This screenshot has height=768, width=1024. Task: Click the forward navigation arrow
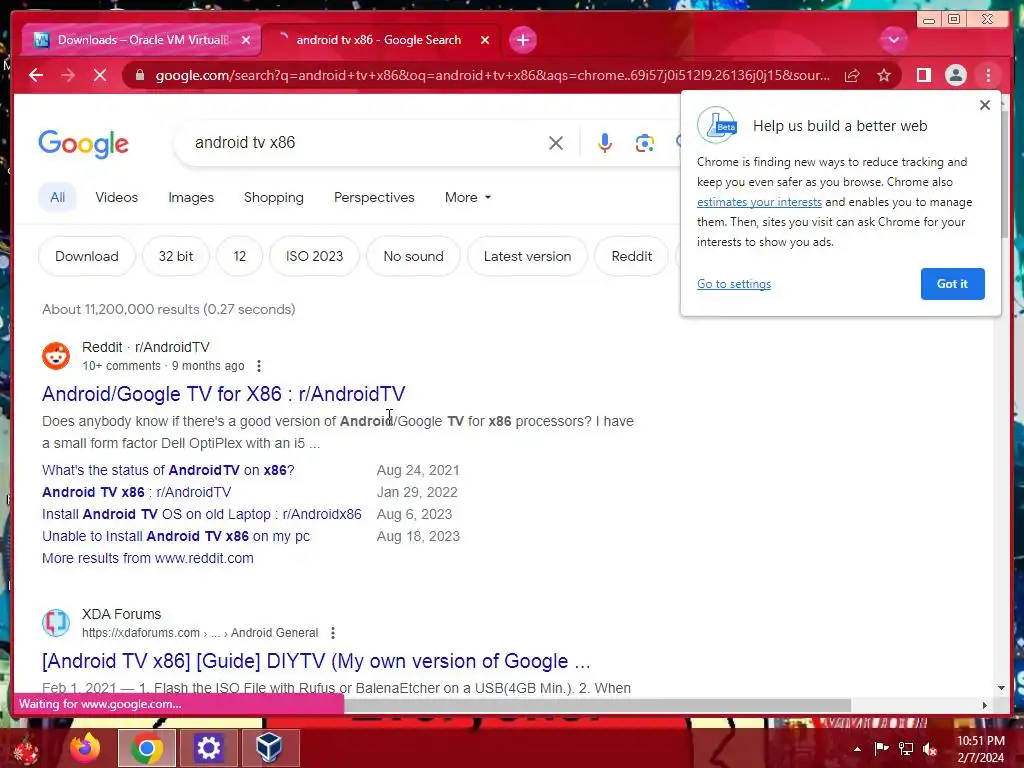point(68,75)
